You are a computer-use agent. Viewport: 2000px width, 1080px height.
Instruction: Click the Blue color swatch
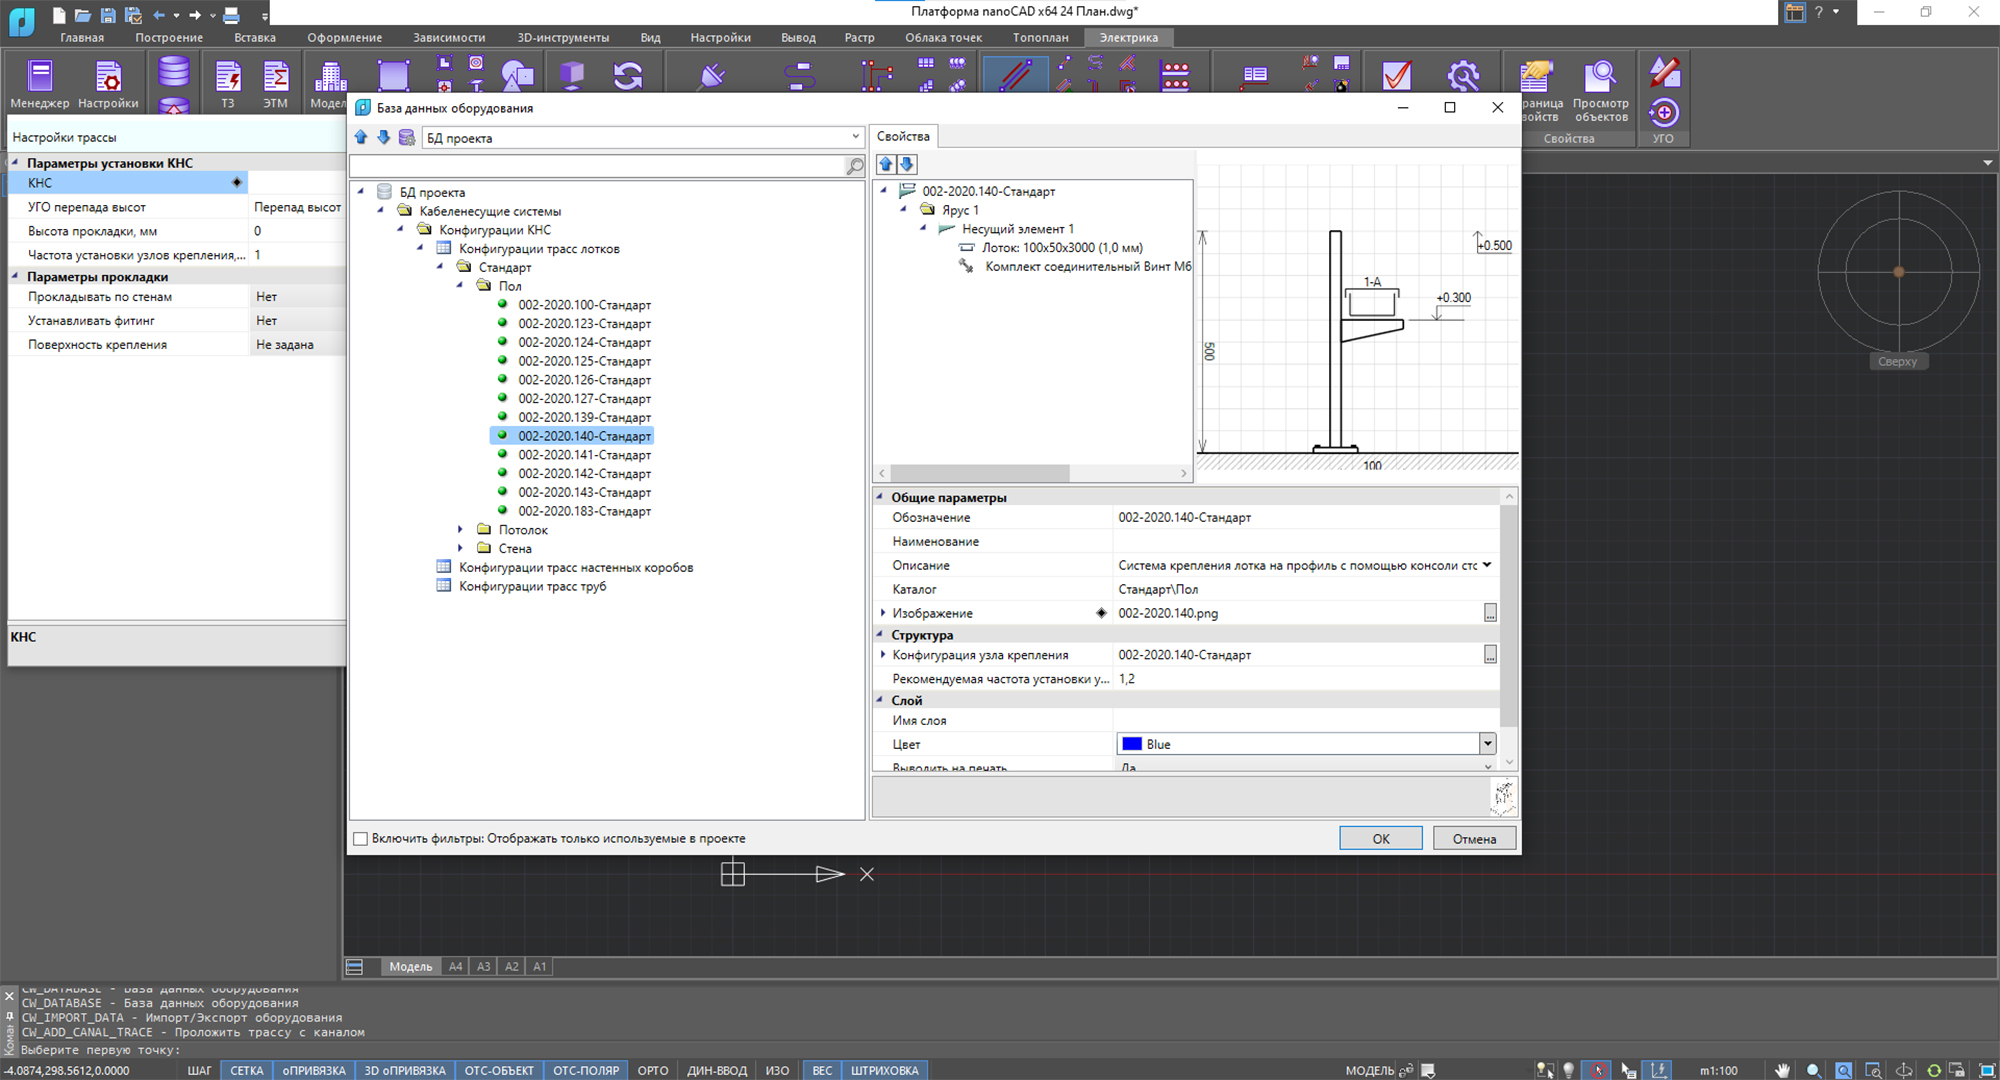(x=1132, y=744)
